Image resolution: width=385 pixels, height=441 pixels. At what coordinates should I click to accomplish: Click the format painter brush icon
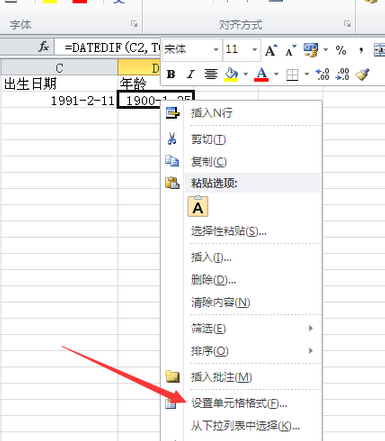tap(362, 74)
